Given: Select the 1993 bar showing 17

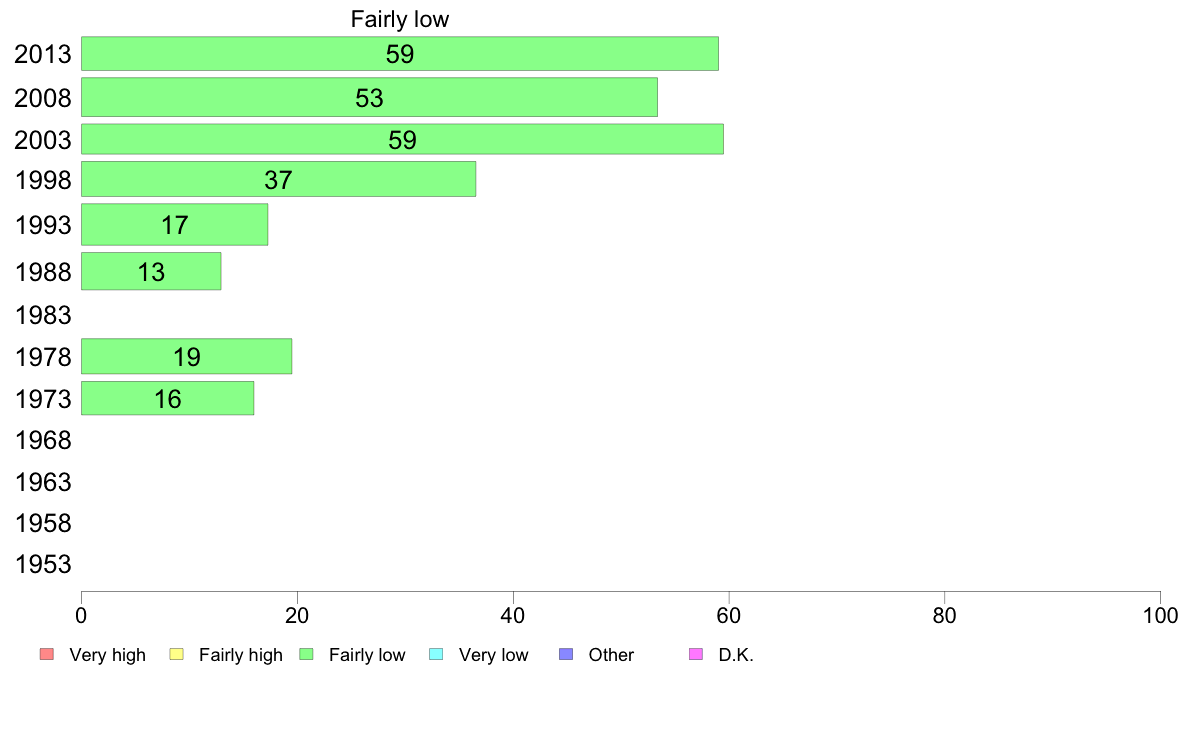Looking at the screenshot, I should coord(174,224).
